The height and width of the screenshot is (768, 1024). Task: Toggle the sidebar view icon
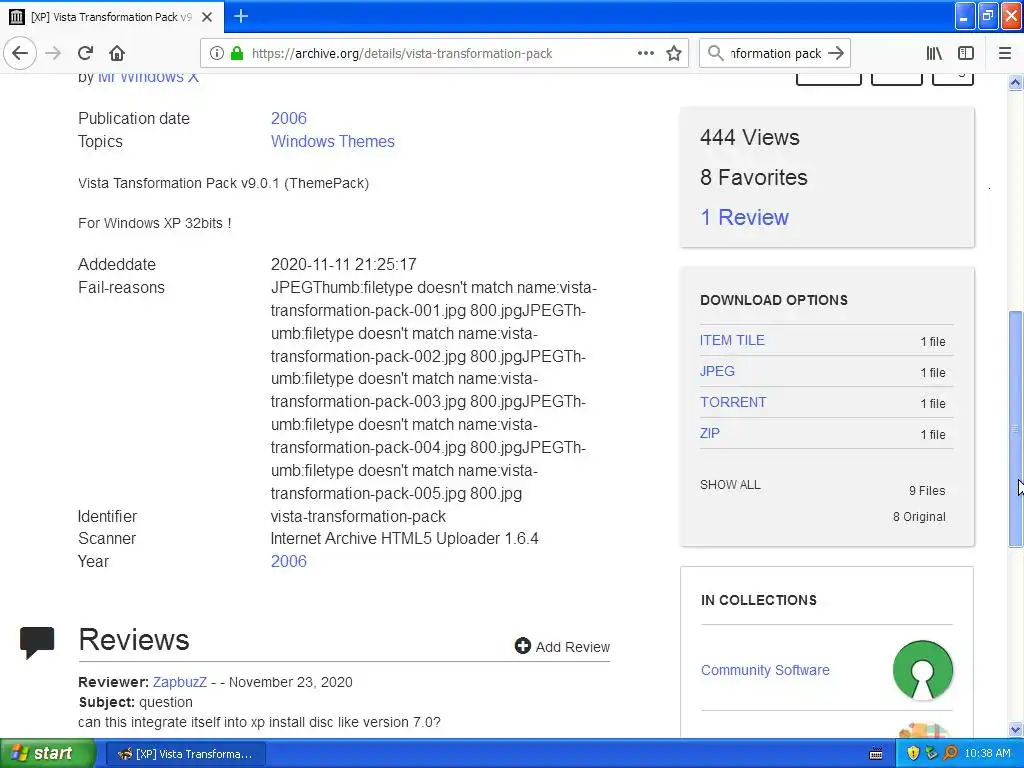(966, 53)
